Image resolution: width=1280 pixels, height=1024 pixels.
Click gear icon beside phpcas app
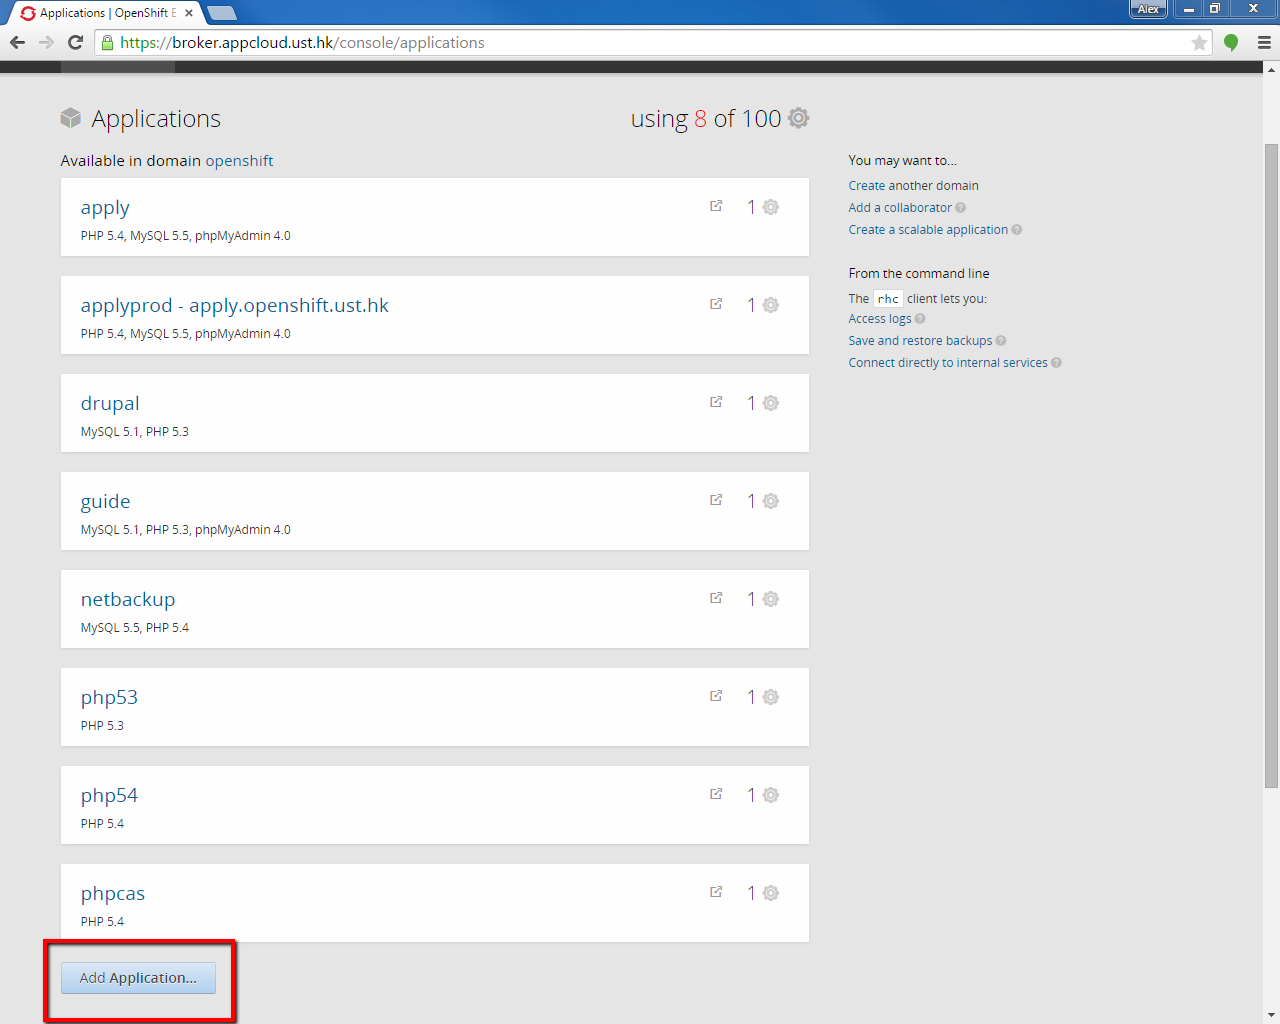pyautogui.click(x=771, y=893)
